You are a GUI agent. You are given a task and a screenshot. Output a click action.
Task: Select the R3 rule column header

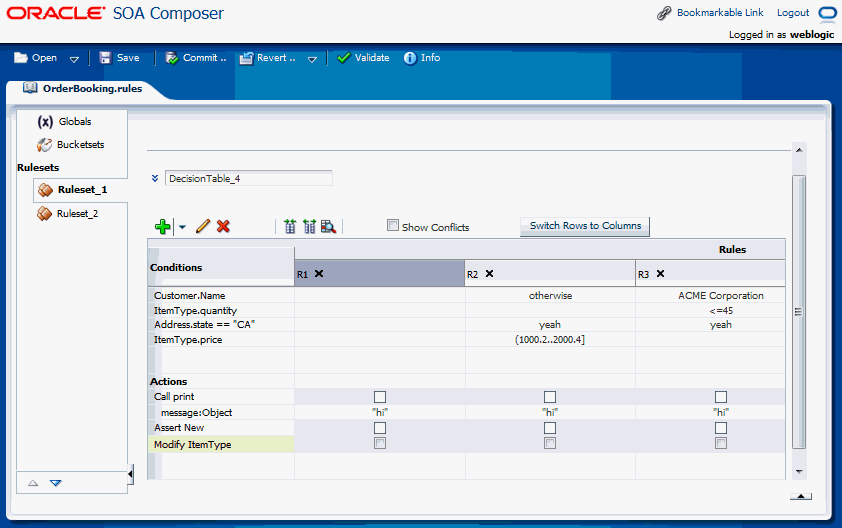710,273
